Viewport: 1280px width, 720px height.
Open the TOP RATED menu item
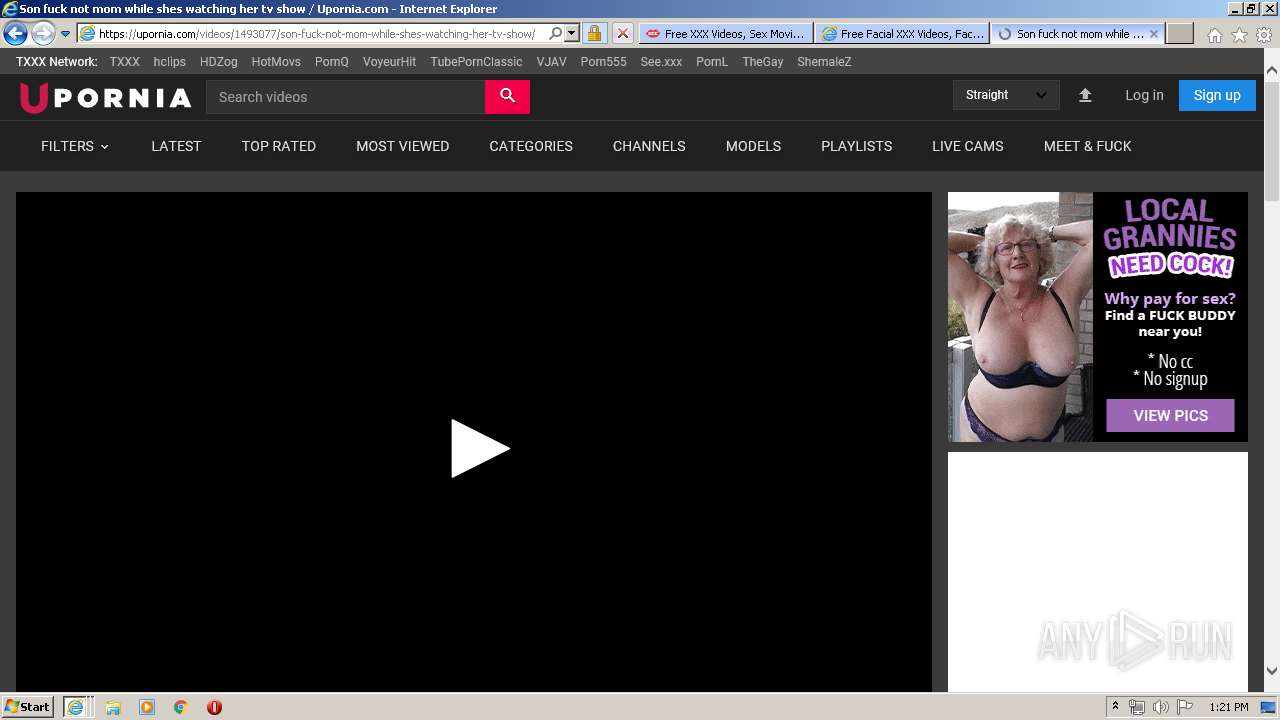click(x=279, y=146)
